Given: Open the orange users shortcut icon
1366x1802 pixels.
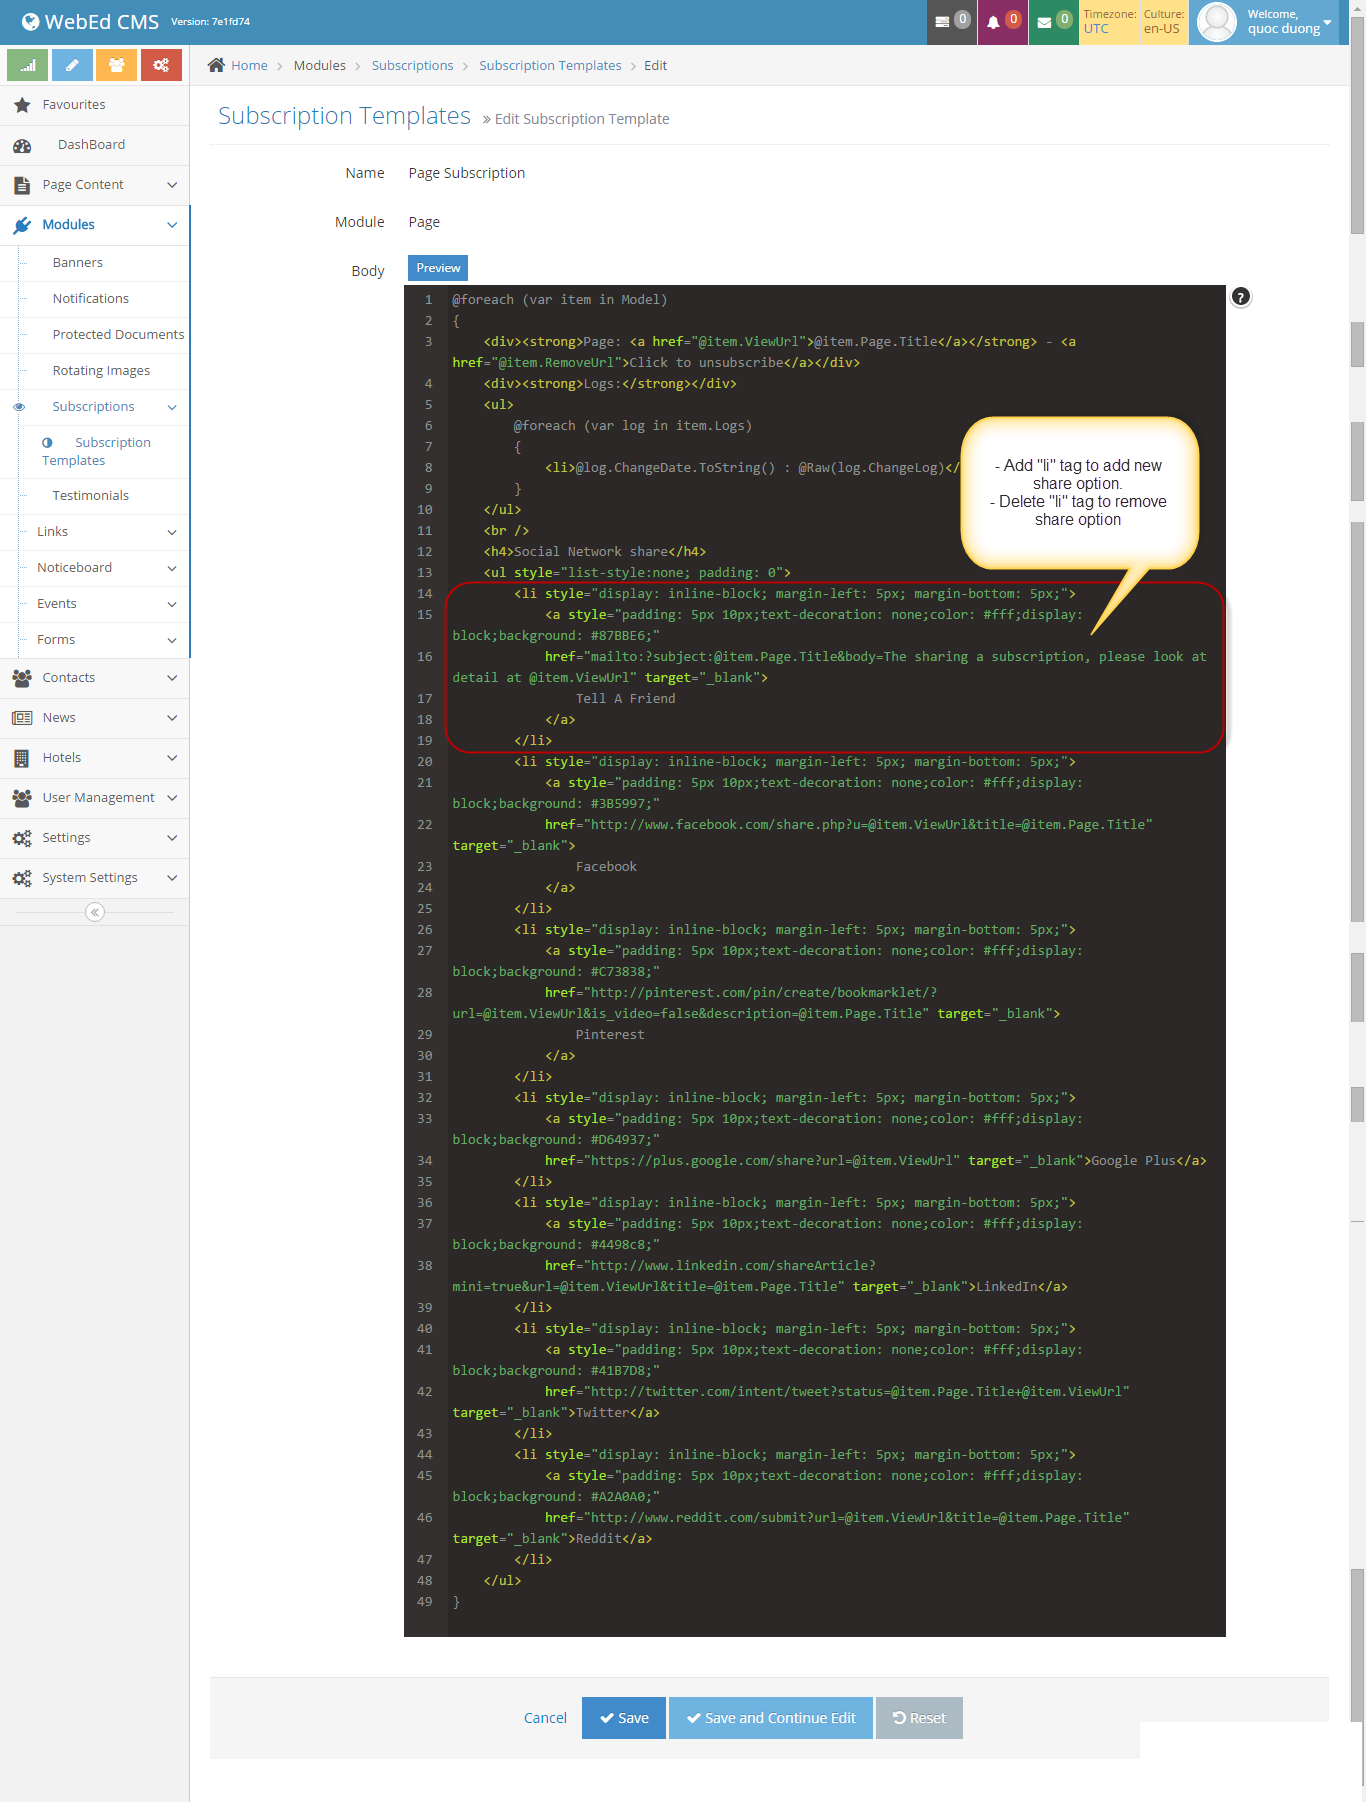Looking at the screenshot, I should (x=117, y=65).
